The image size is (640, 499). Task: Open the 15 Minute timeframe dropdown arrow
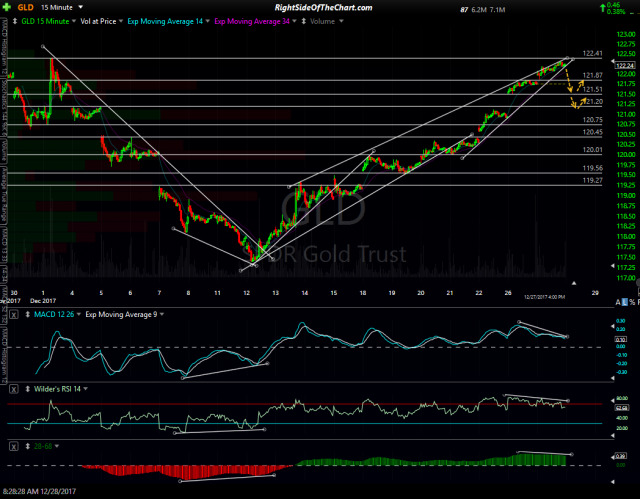[x=80, y=7]
